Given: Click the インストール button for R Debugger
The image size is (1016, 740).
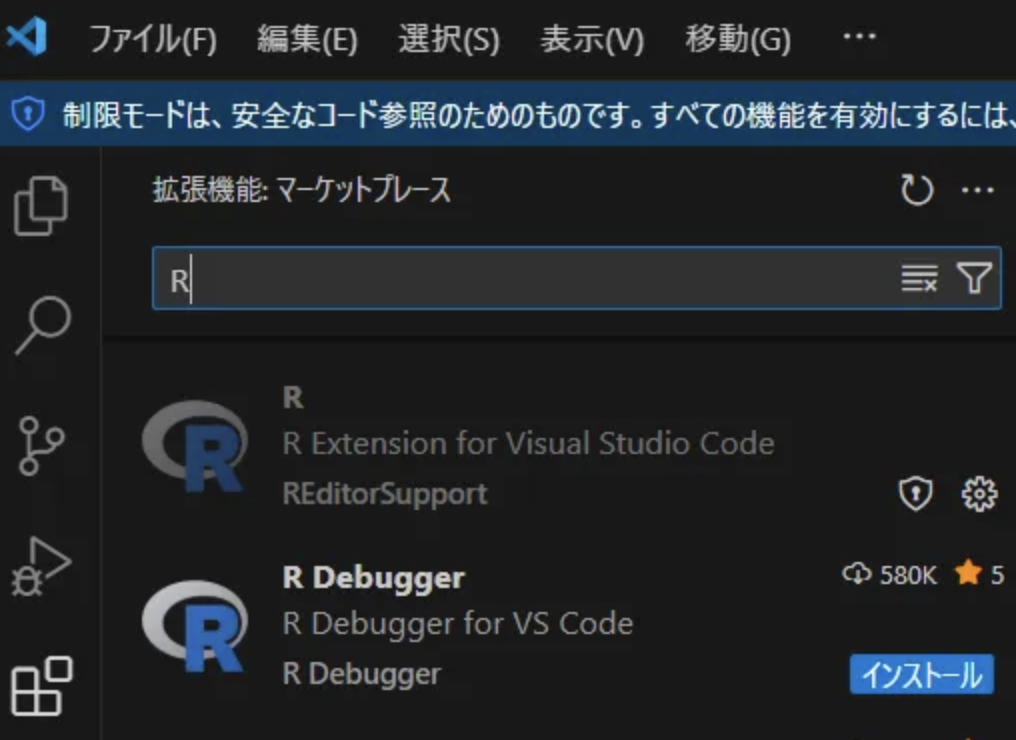Looking at the screenshot, I should (920, 675).
